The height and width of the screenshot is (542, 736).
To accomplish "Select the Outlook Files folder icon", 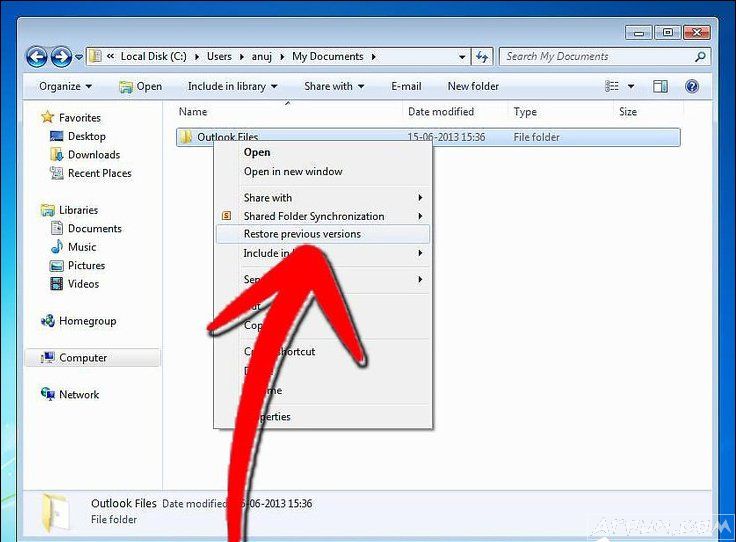I will click(x=186, y=137).
